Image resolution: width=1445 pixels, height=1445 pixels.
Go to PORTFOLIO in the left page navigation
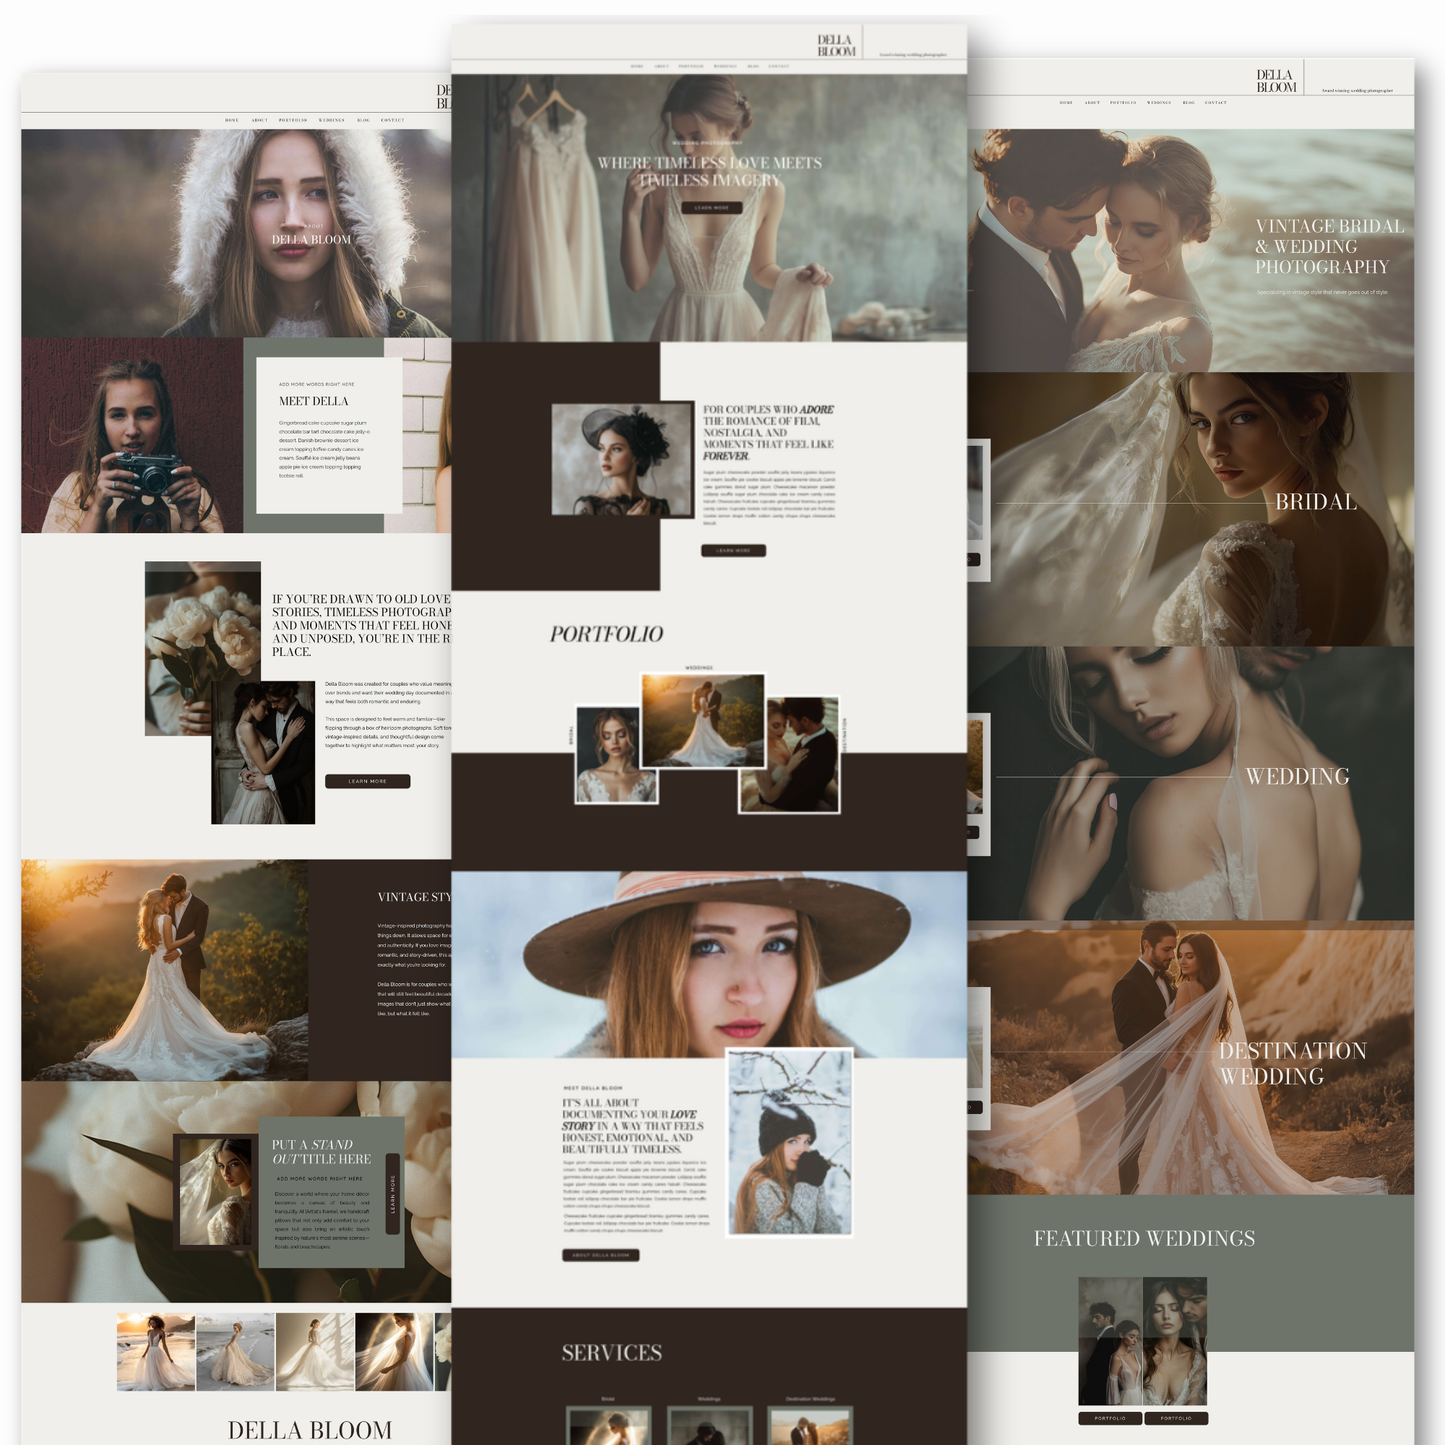tap(293, 120)
